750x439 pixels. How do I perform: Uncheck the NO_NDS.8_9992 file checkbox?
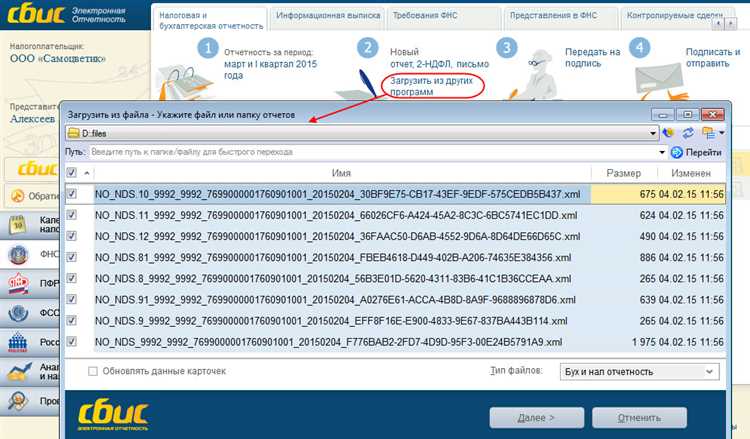tap(72, 278)
